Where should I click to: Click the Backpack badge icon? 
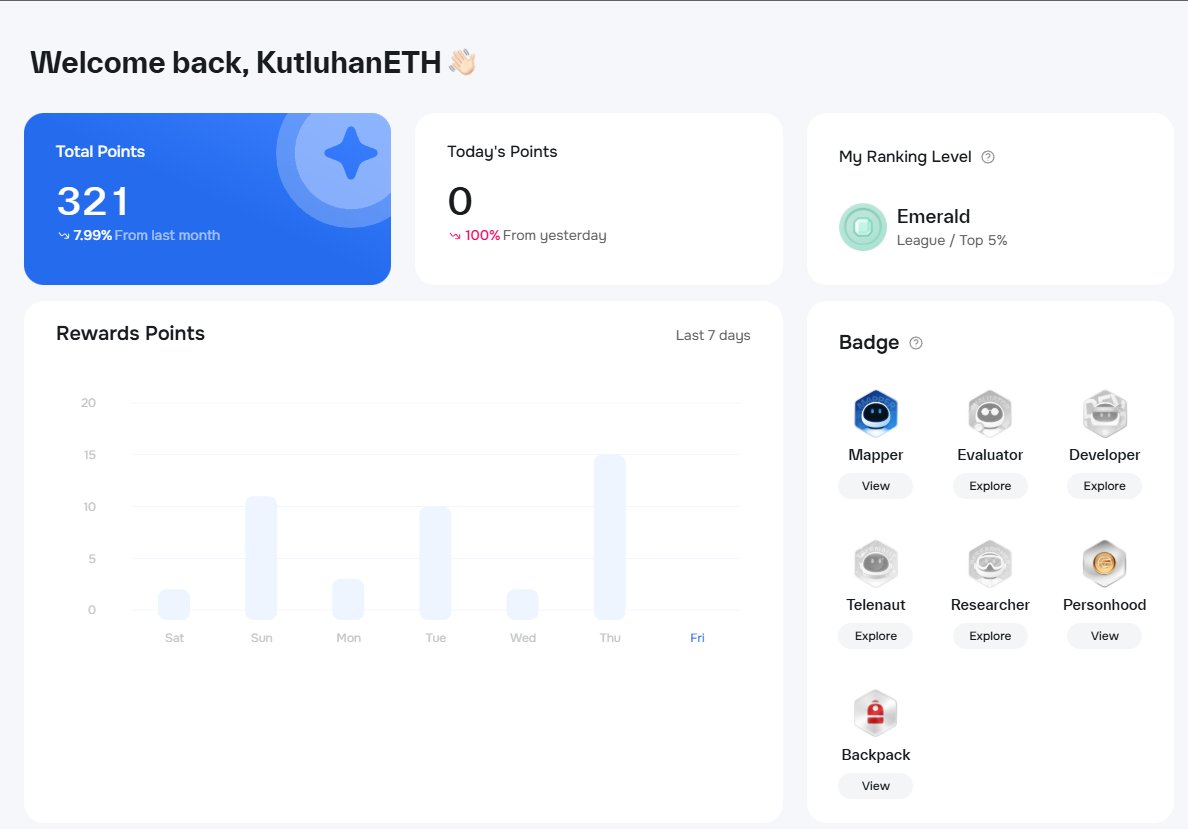coord(876,713)
